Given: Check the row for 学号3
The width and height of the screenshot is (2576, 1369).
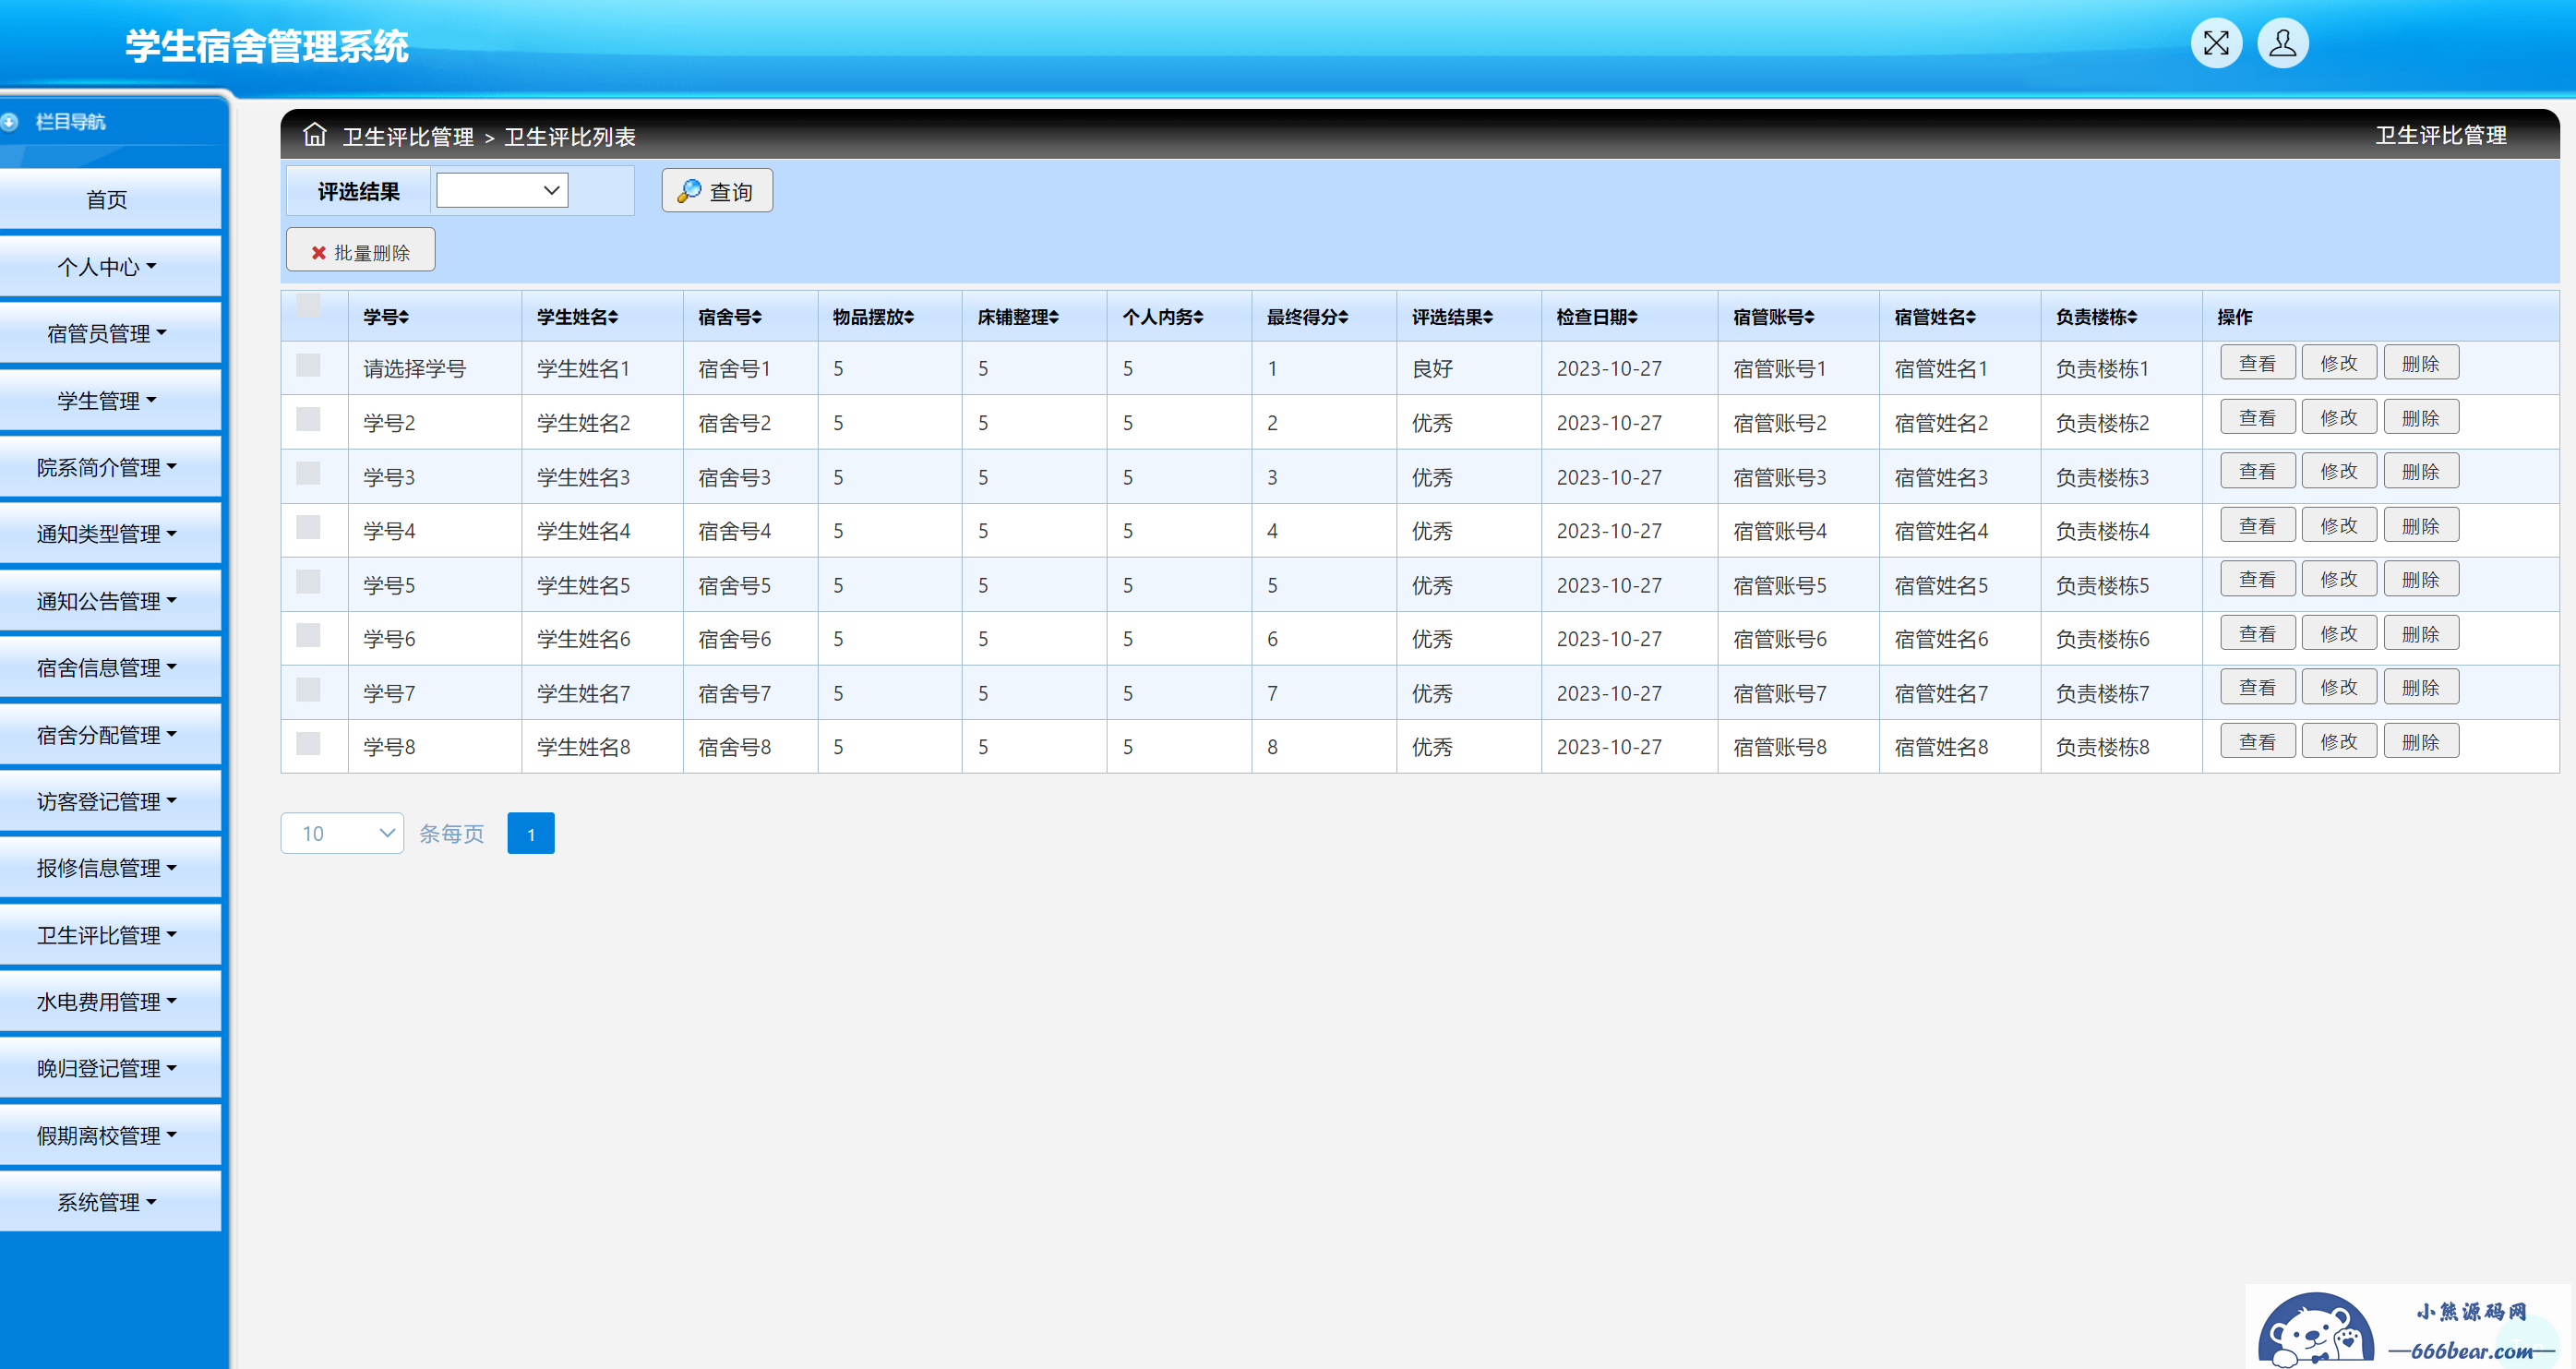Looking at the screenshot, I should (x=308, y=473).
